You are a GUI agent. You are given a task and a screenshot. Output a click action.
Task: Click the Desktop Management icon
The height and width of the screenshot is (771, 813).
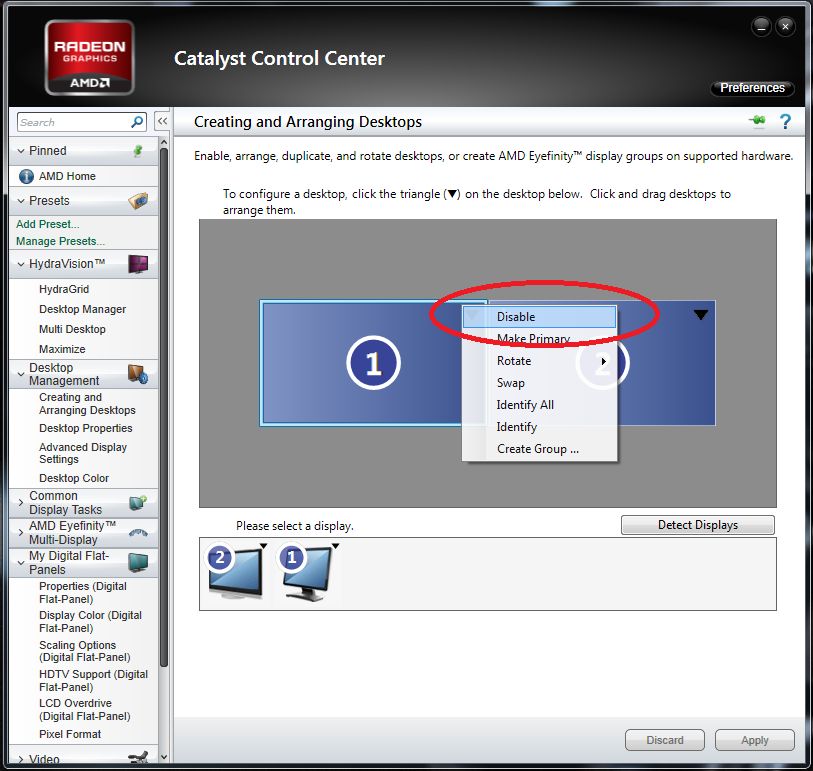[x=138, y=374]
